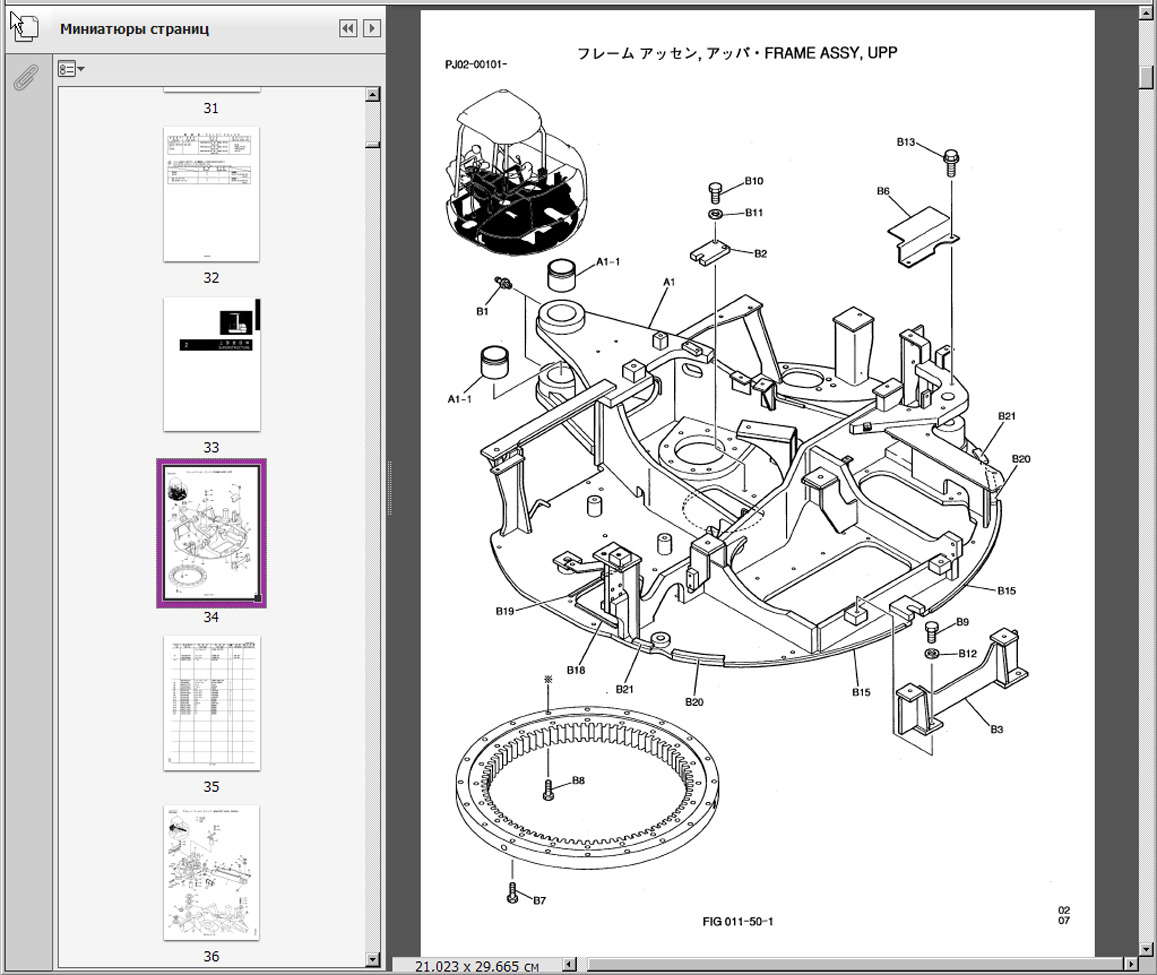Image resolution: width=1157 pixels, height=975 pixels.
Task: Click the Page Thumbnails panel icon
Action: (x=24, y=28)
